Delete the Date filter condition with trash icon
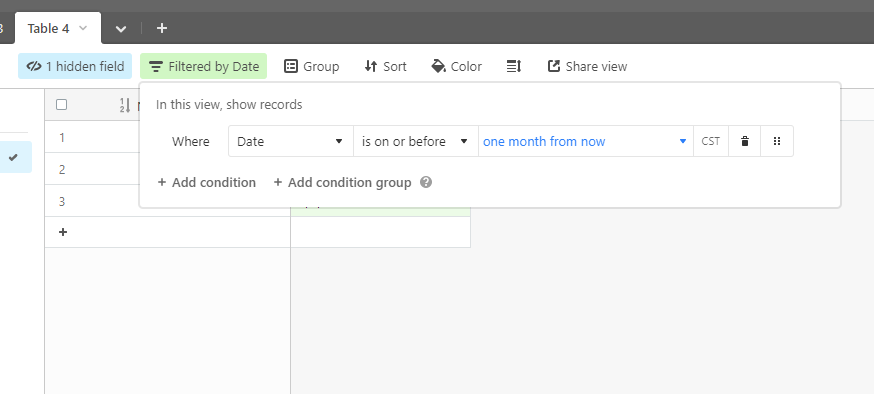 [744, 142]
